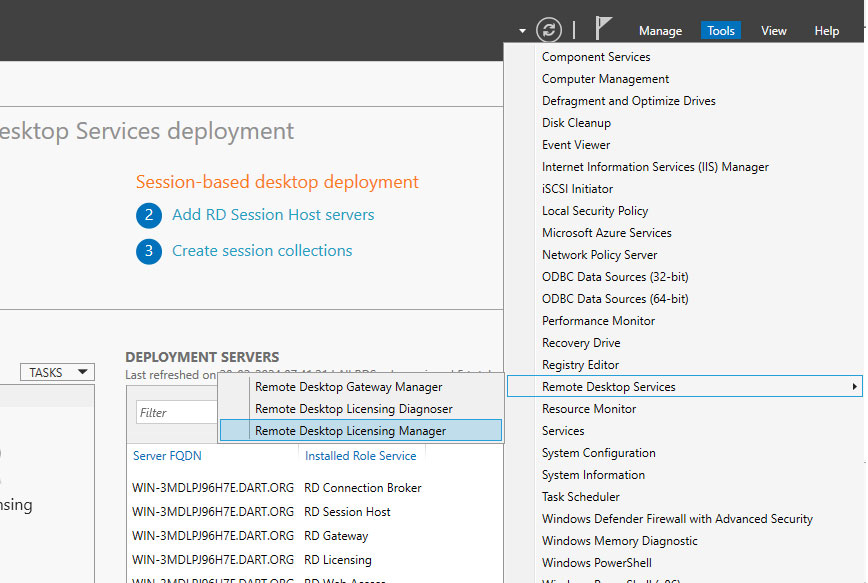Sort by Installed Role Service column
This screenshot has width=868, height=583.
click(360, 456)
